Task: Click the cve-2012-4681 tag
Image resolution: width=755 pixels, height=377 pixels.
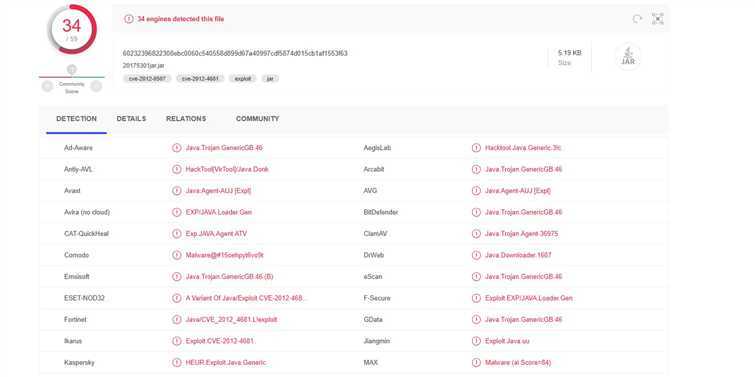Action: 200,78
